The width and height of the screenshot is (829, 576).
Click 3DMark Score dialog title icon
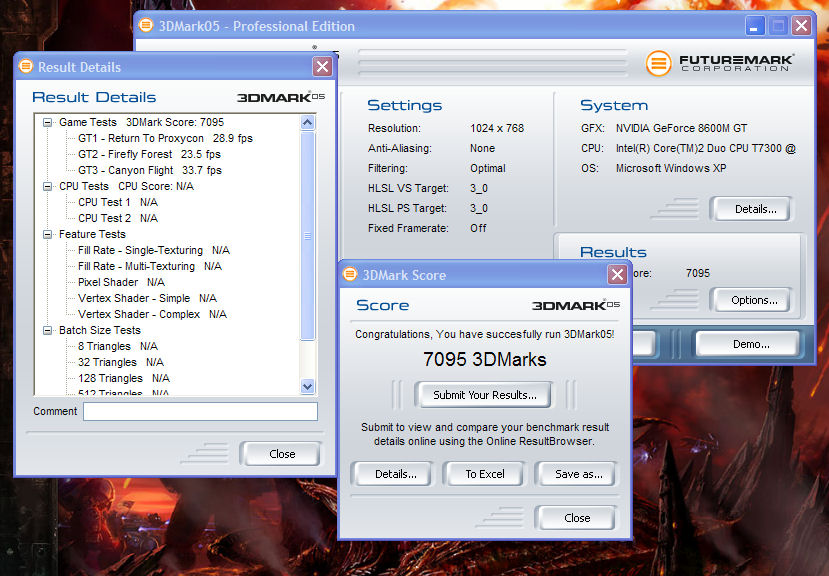[x=349, y=275]
